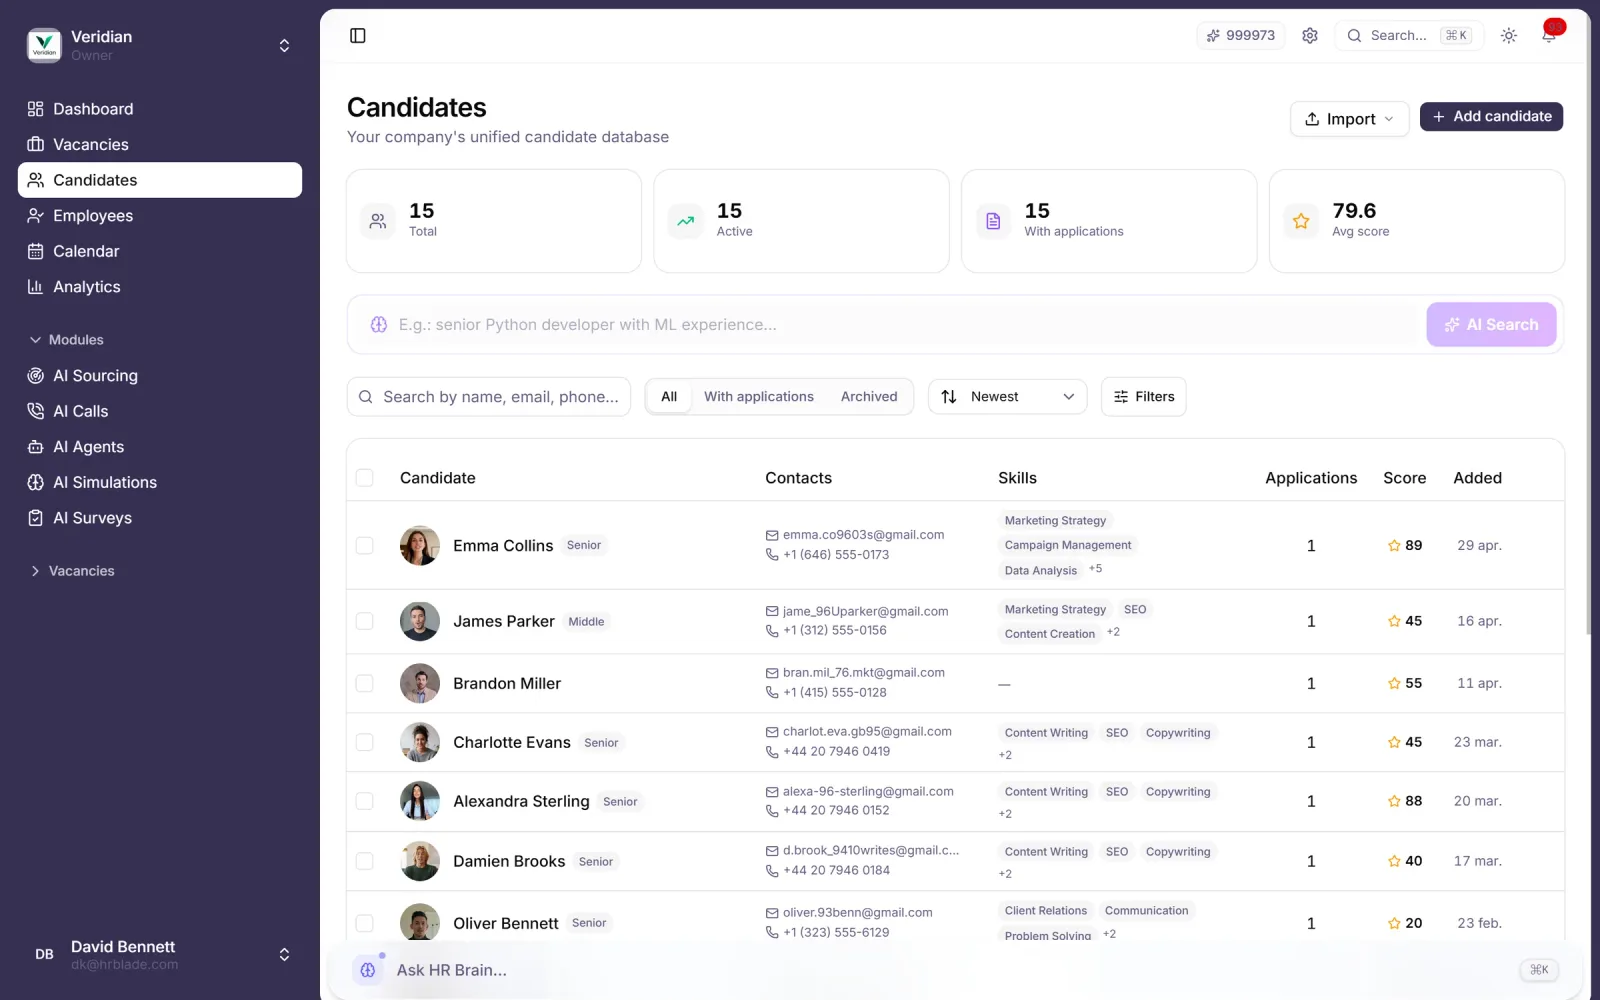Open AI Surveys module

click(x=160, y=518)
